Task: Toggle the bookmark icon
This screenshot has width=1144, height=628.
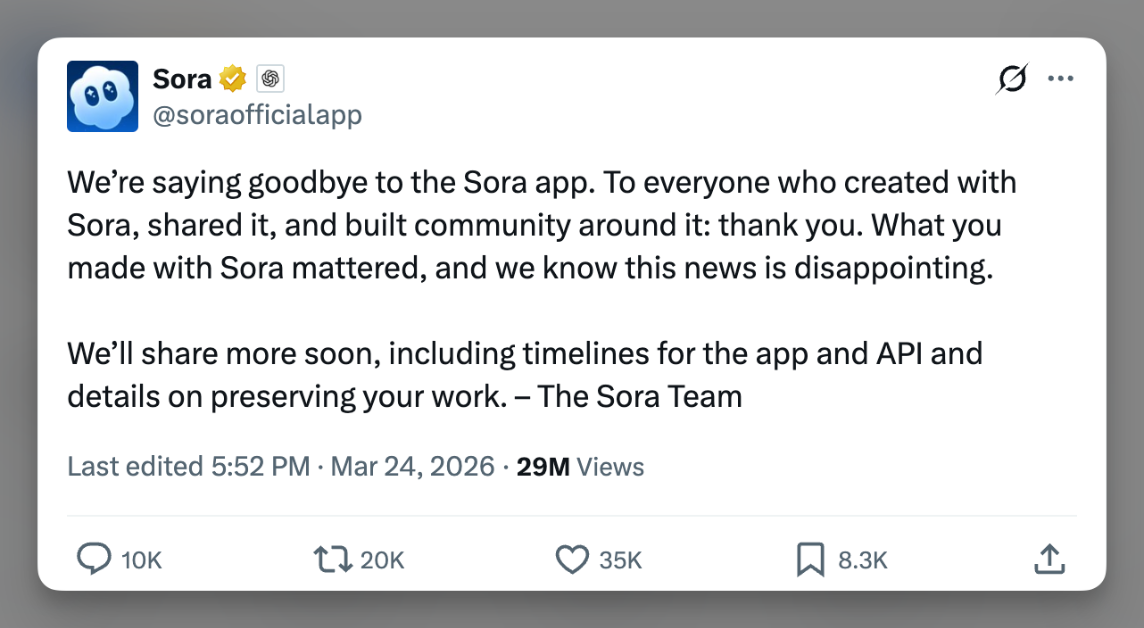Action: [x=809, y=559]
